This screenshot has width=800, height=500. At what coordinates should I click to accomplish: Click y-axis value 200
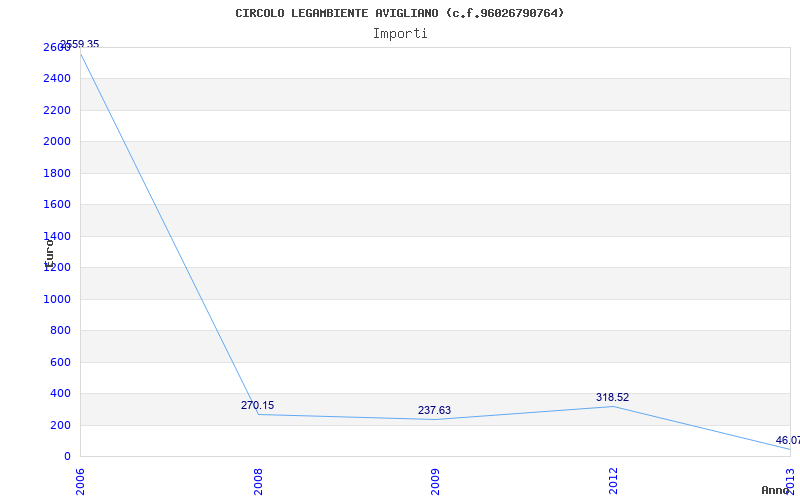[60, 426]
